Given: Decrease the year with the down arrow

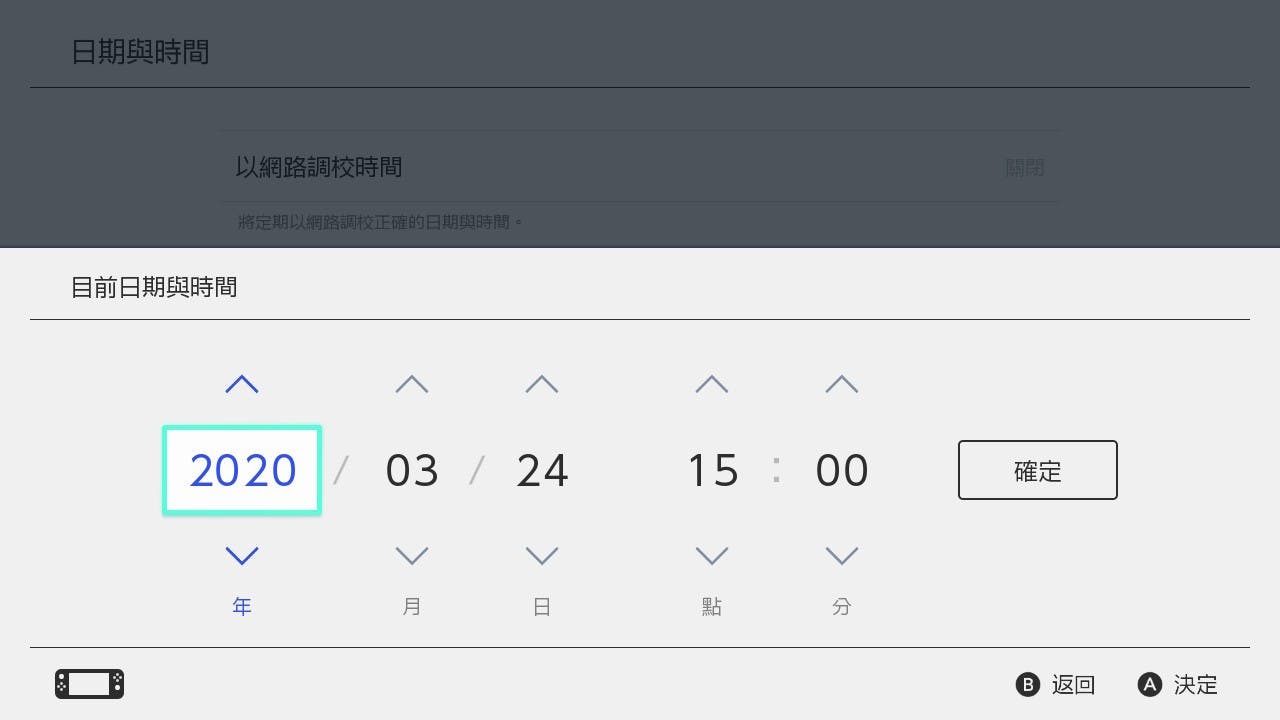Looking at the screenshot, I should click(242, 555).
